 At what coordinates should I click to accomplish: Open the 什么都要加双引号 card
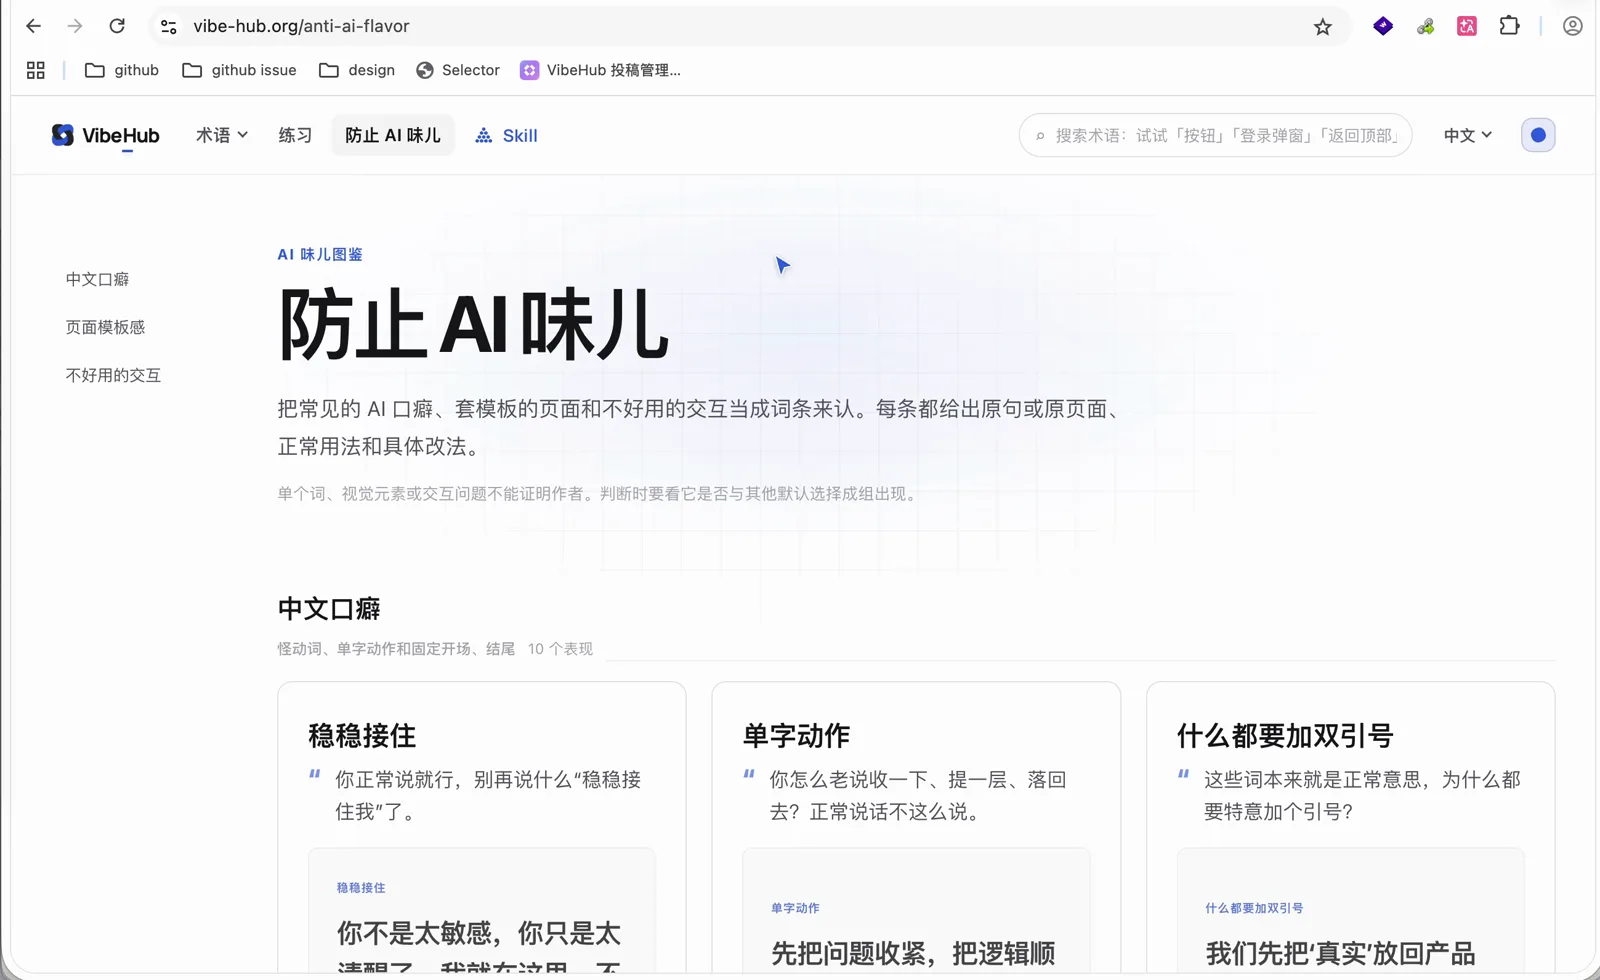tap(1351, 828)
